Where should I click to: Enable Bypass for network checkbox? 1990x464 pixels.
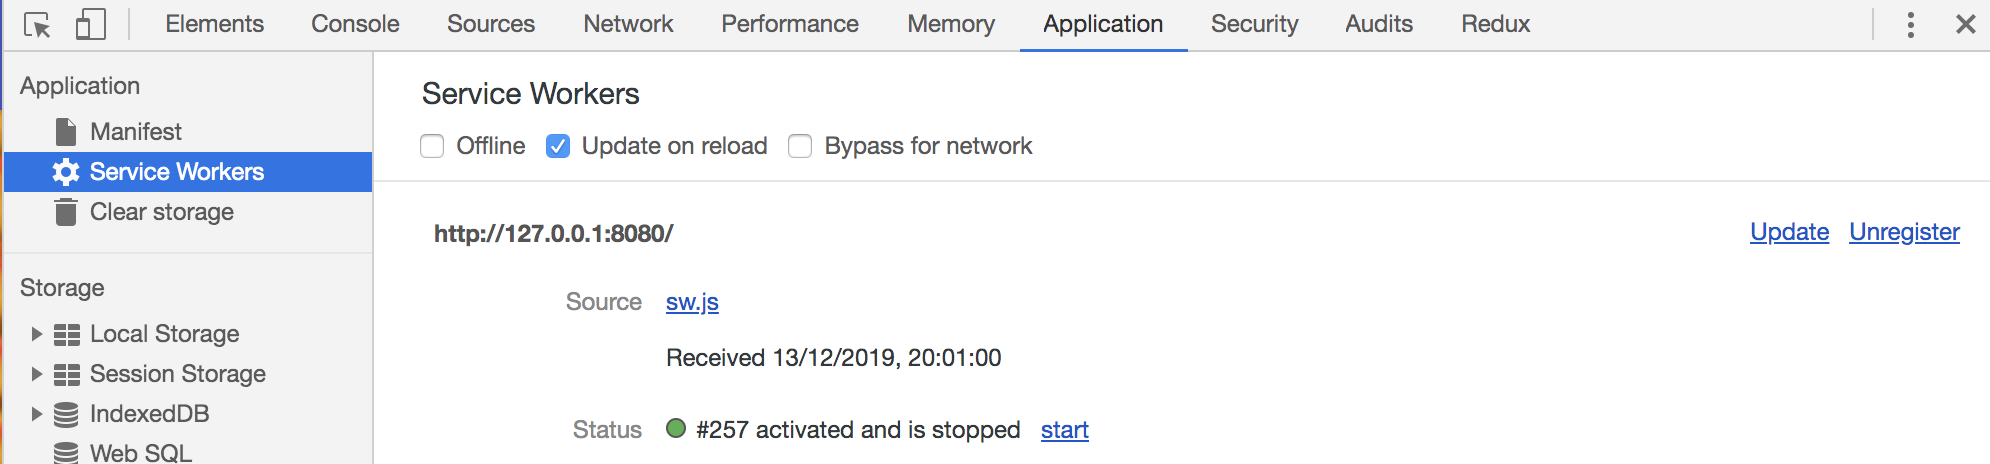point(800,147)
